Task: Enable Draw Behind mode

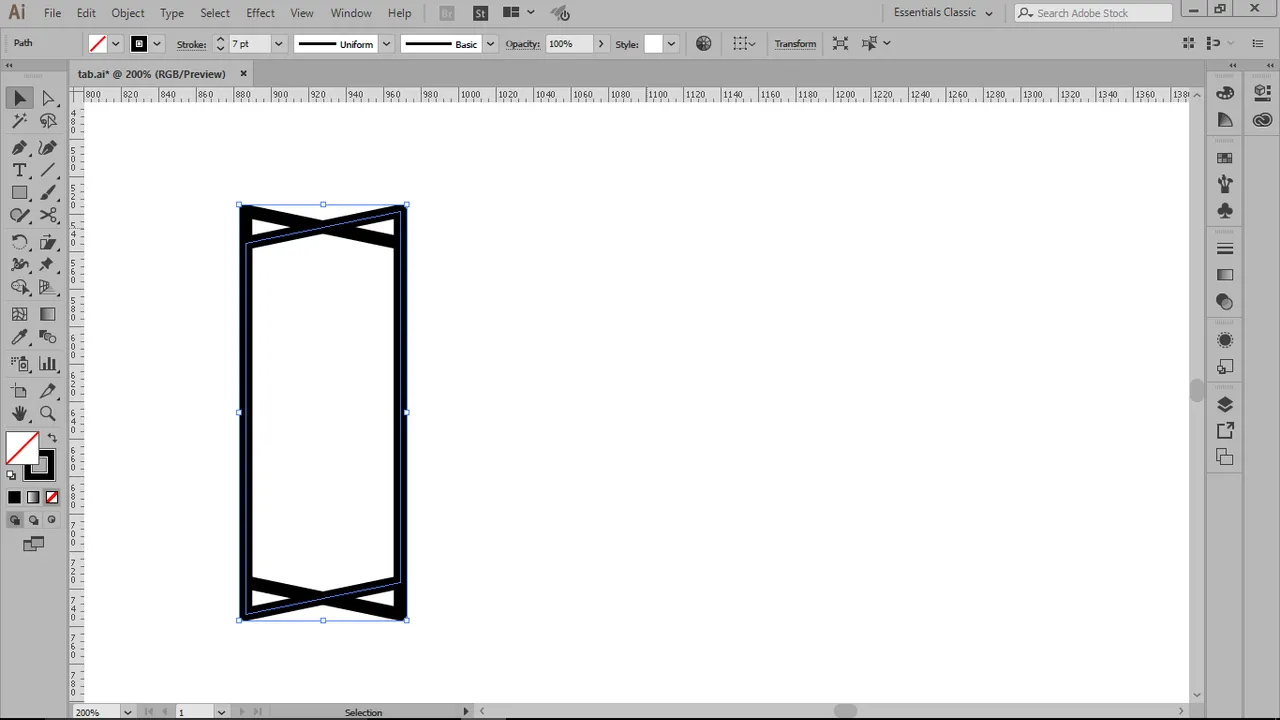Action: (x=33, y=520)
